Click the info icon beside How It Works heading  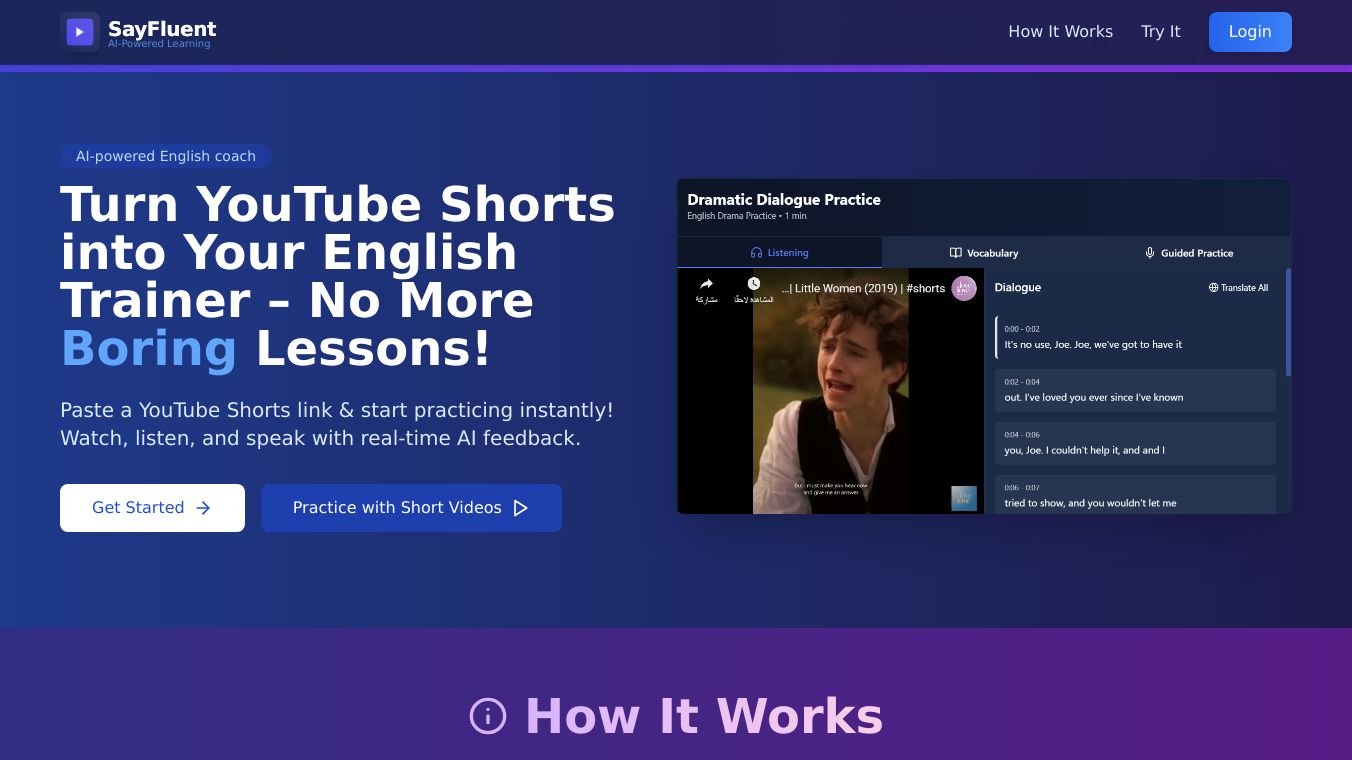coord(488,716)
